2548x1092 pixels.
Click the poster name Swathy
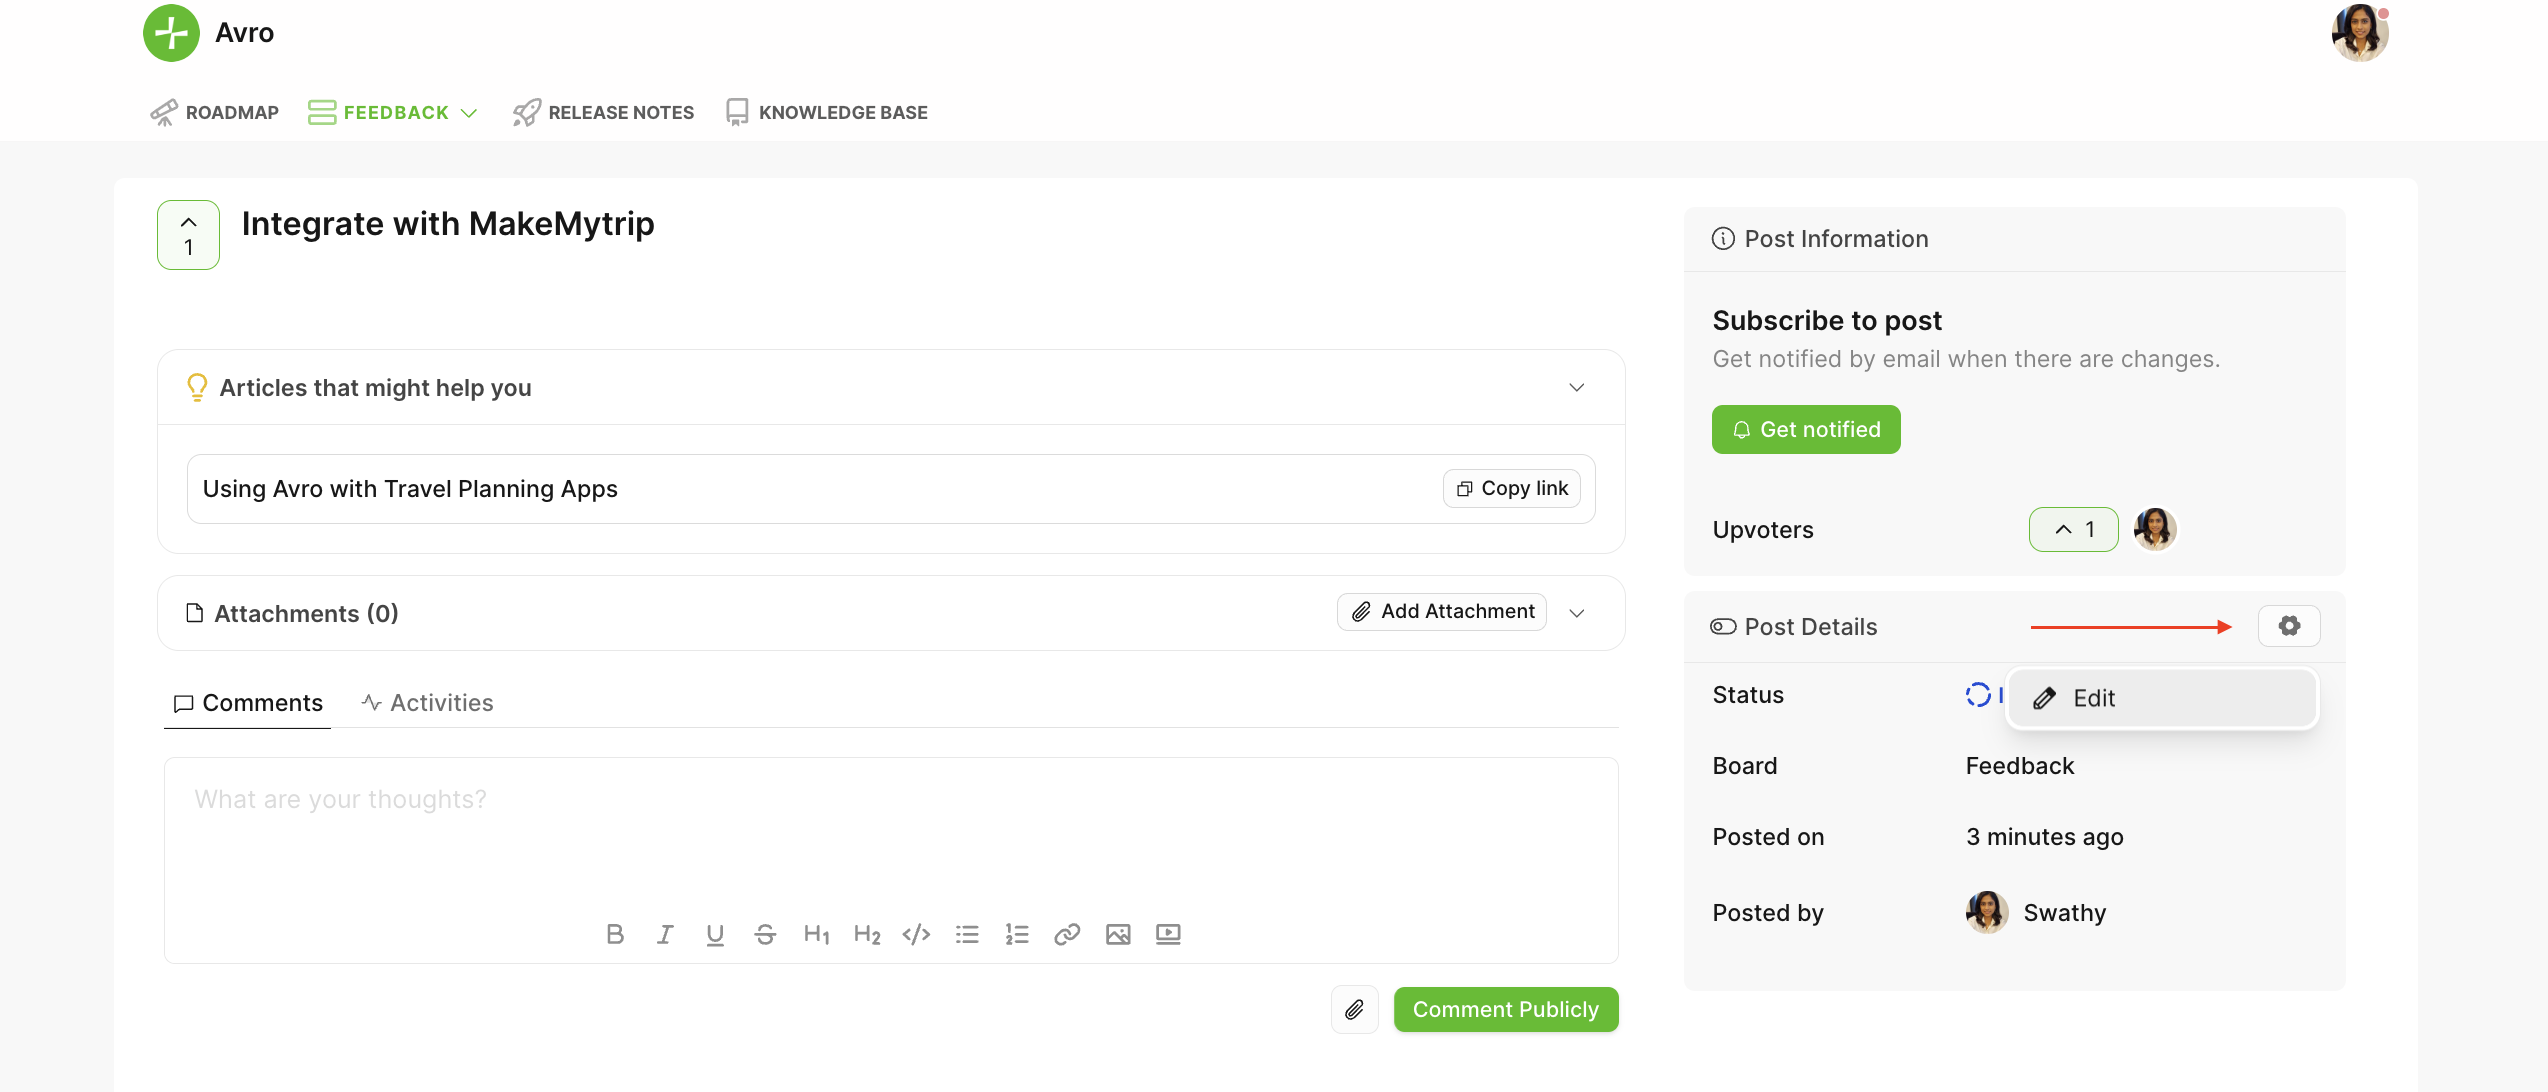click(2065, 913)
